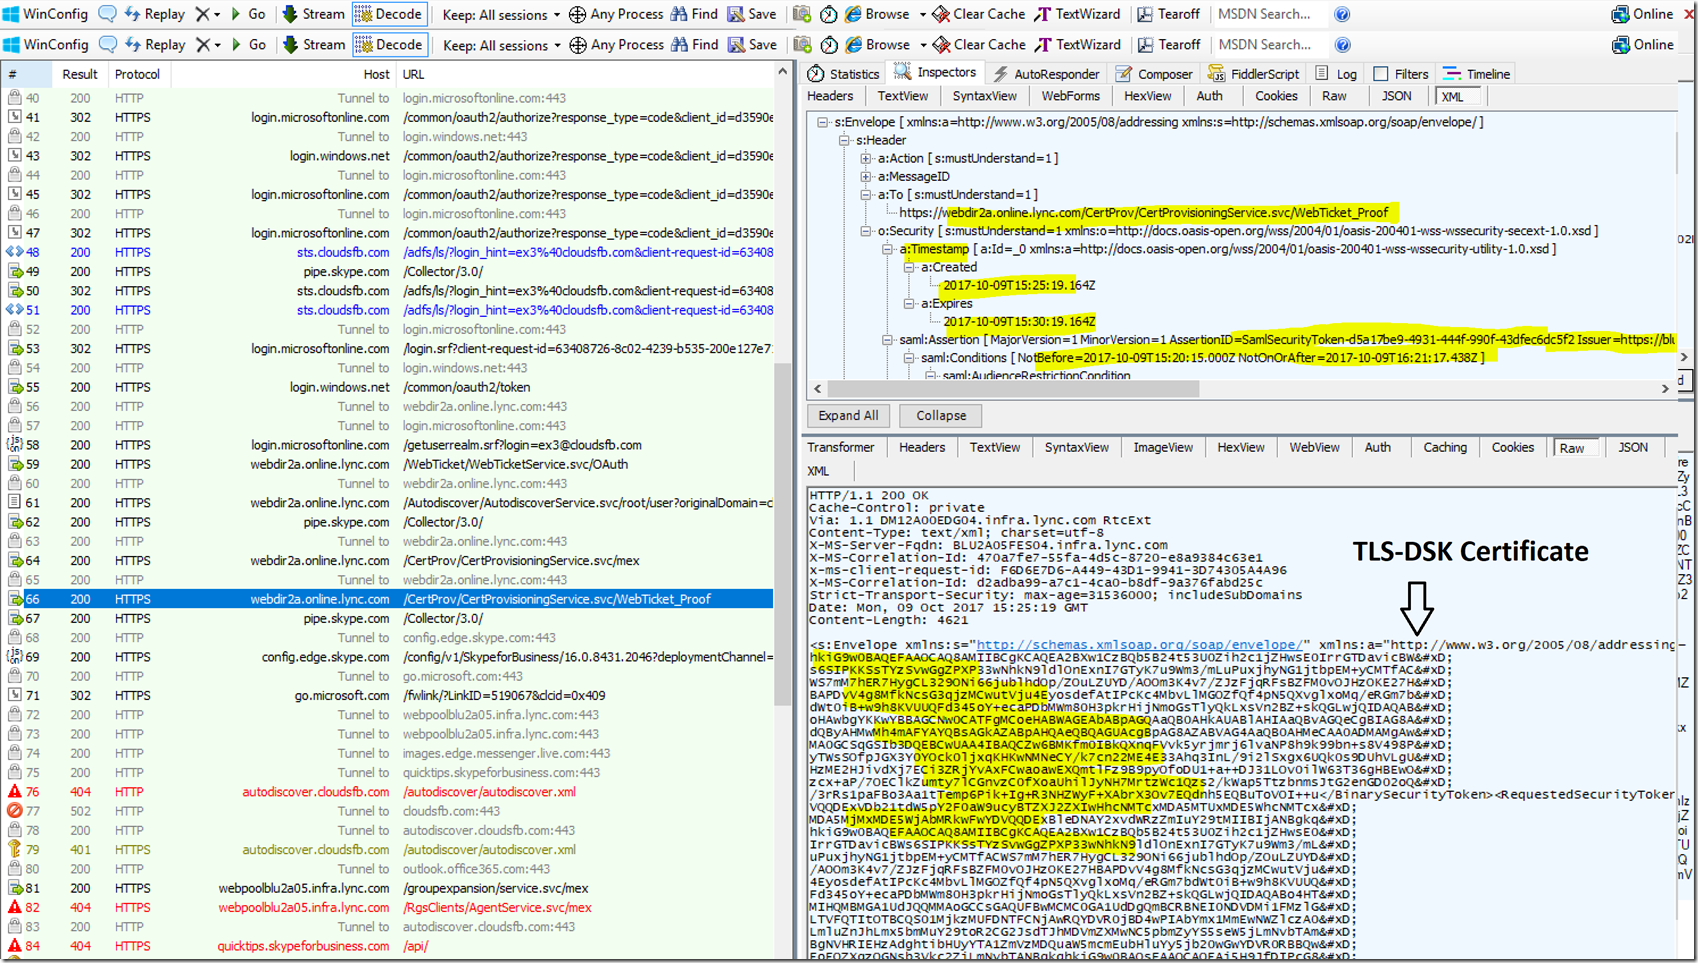Collapse the a:Timestamp tree node
Image resolution: width=1698 pixels, height=963 pixels.
[887, 249]
